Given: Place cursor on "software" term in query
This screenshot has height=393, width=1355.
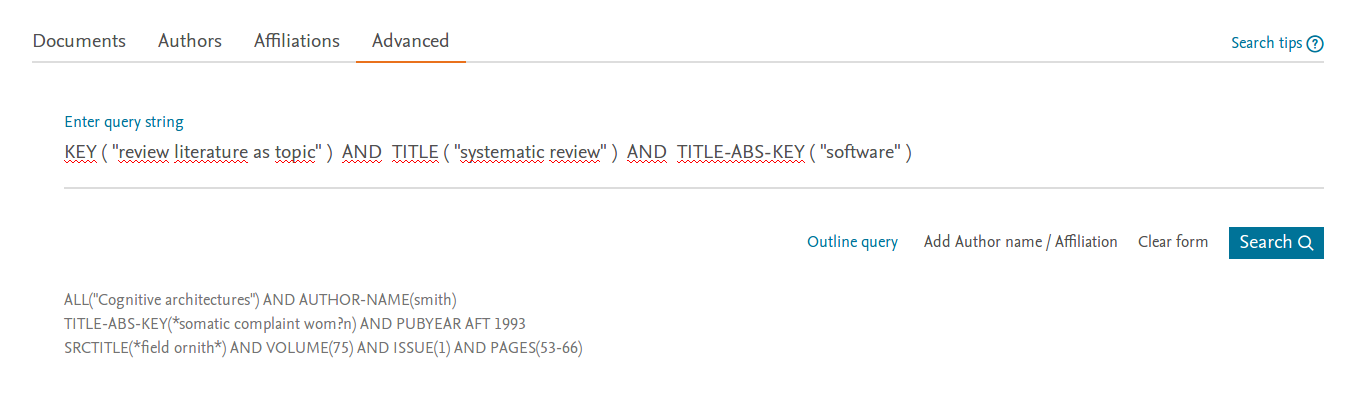Looking at the screenshot, I should tap(859, 153).
